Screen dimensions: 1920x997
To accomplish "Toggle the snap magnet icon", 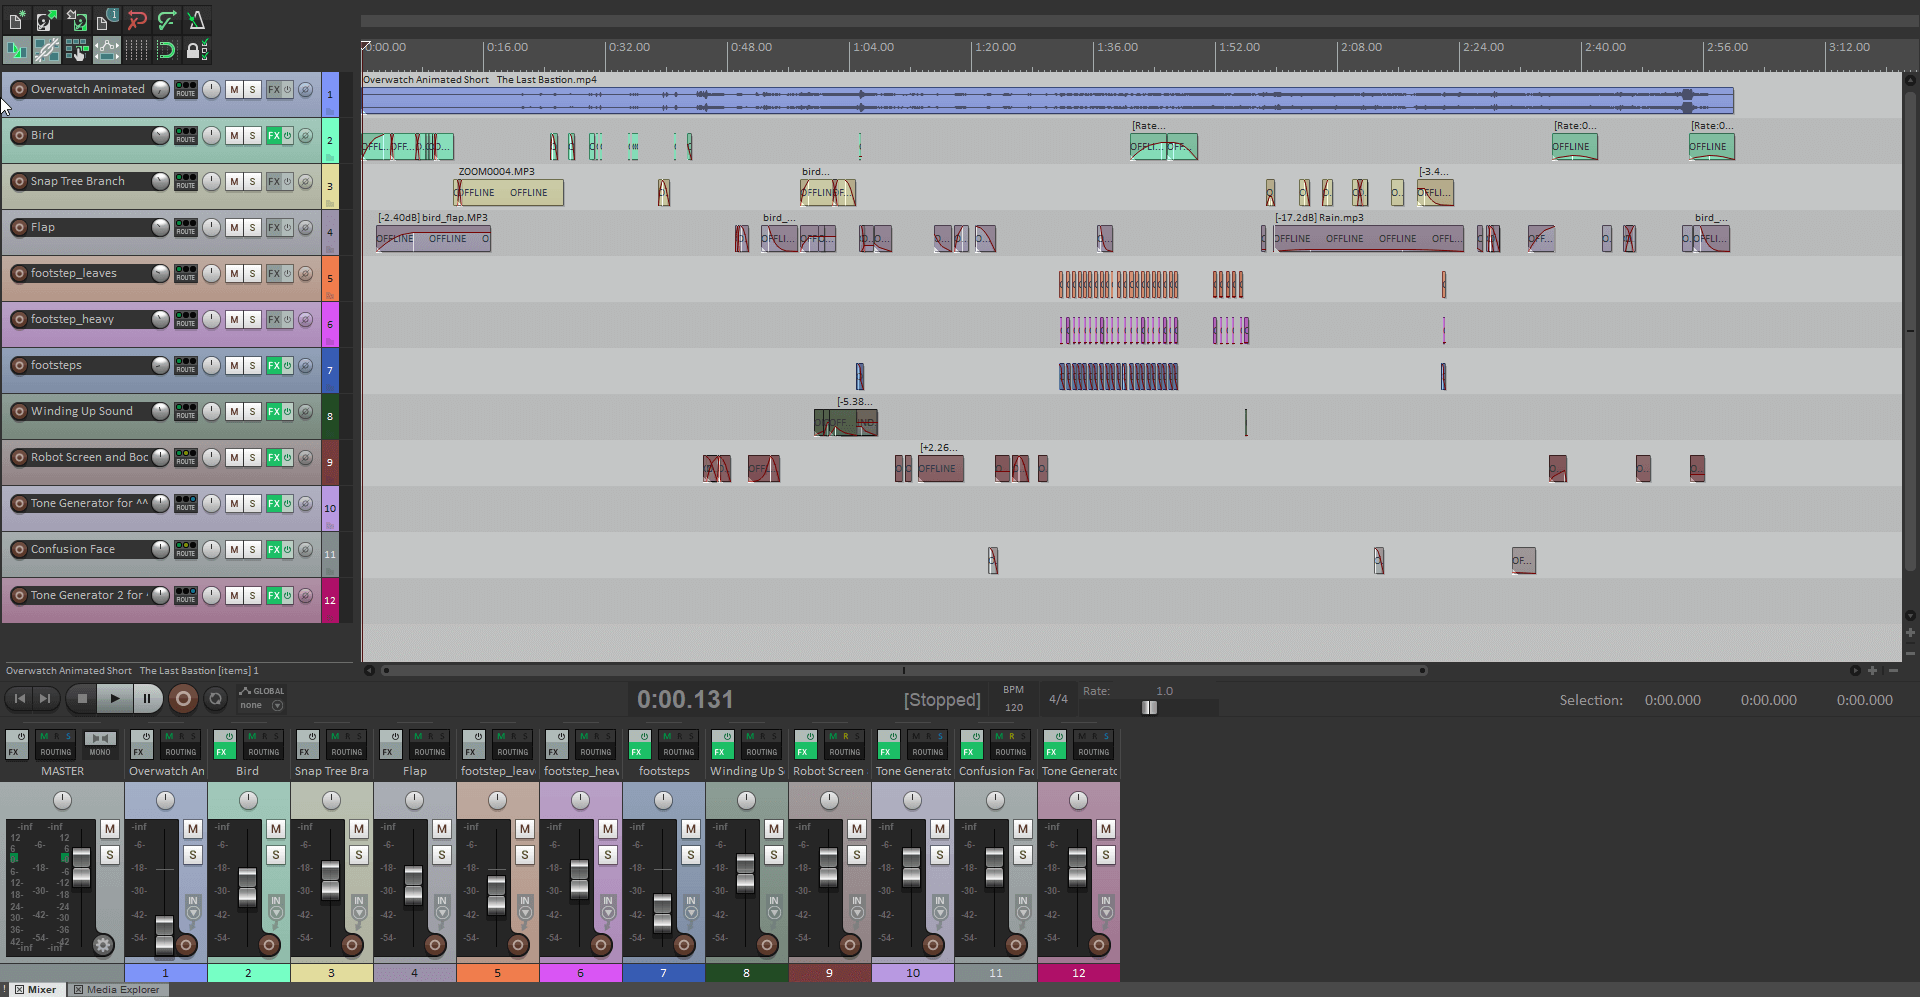I will [167, 50].
